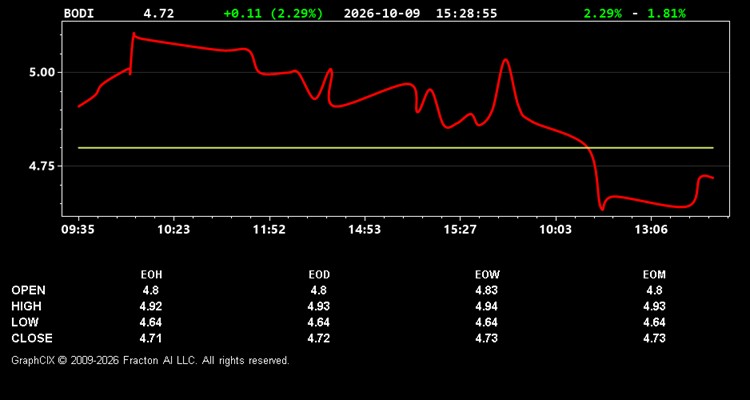Click the 1.81% range value in header

[x=666, y=13]
